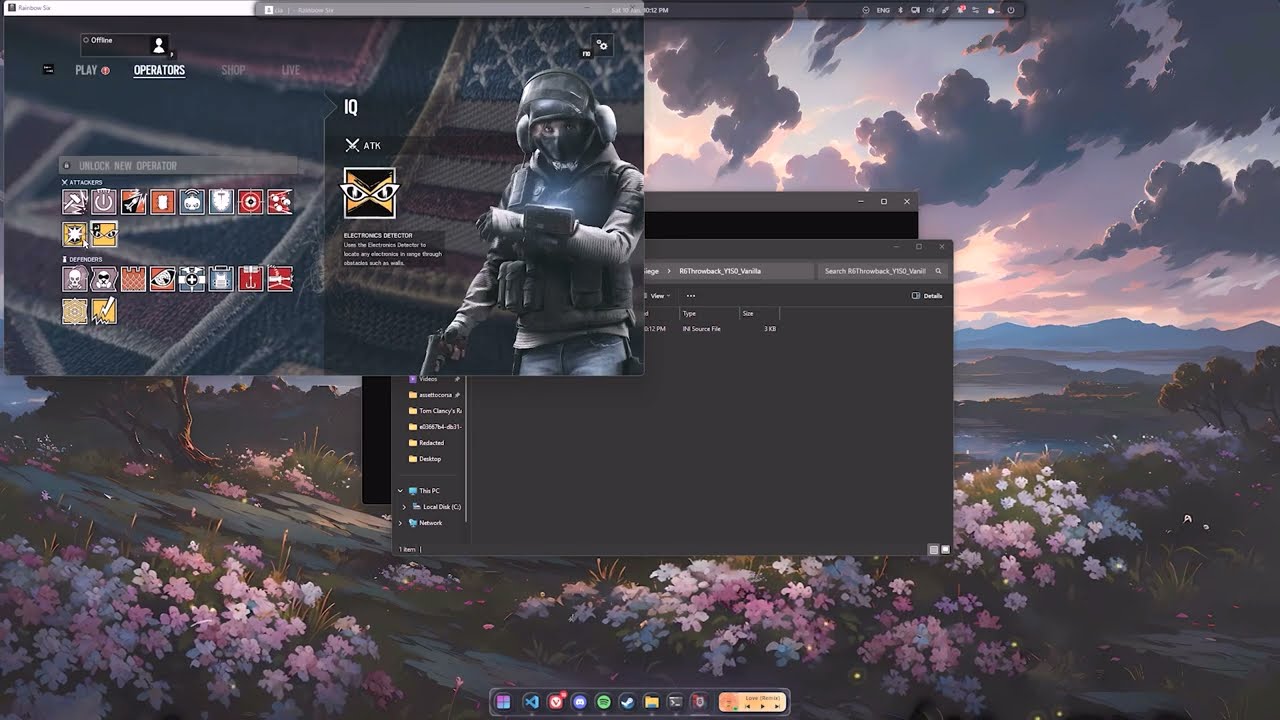This screenshot has width=1280, height=720.
Task: Select the Doc medical cross defender icon
Action: tap(192, 279)
